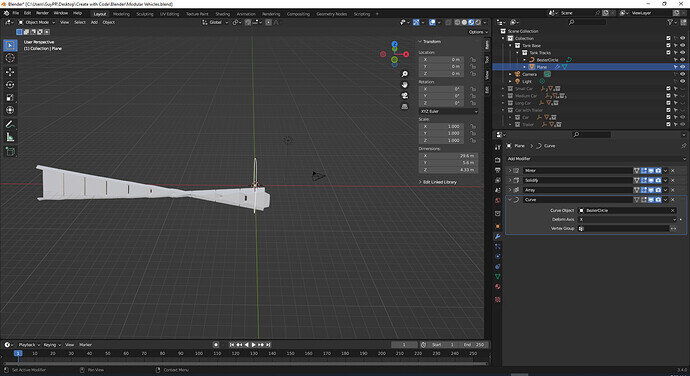Screen dimensions: 690x376
Task: Open the Global transform orientation dropdown
Action: click(x=215, y=22)
